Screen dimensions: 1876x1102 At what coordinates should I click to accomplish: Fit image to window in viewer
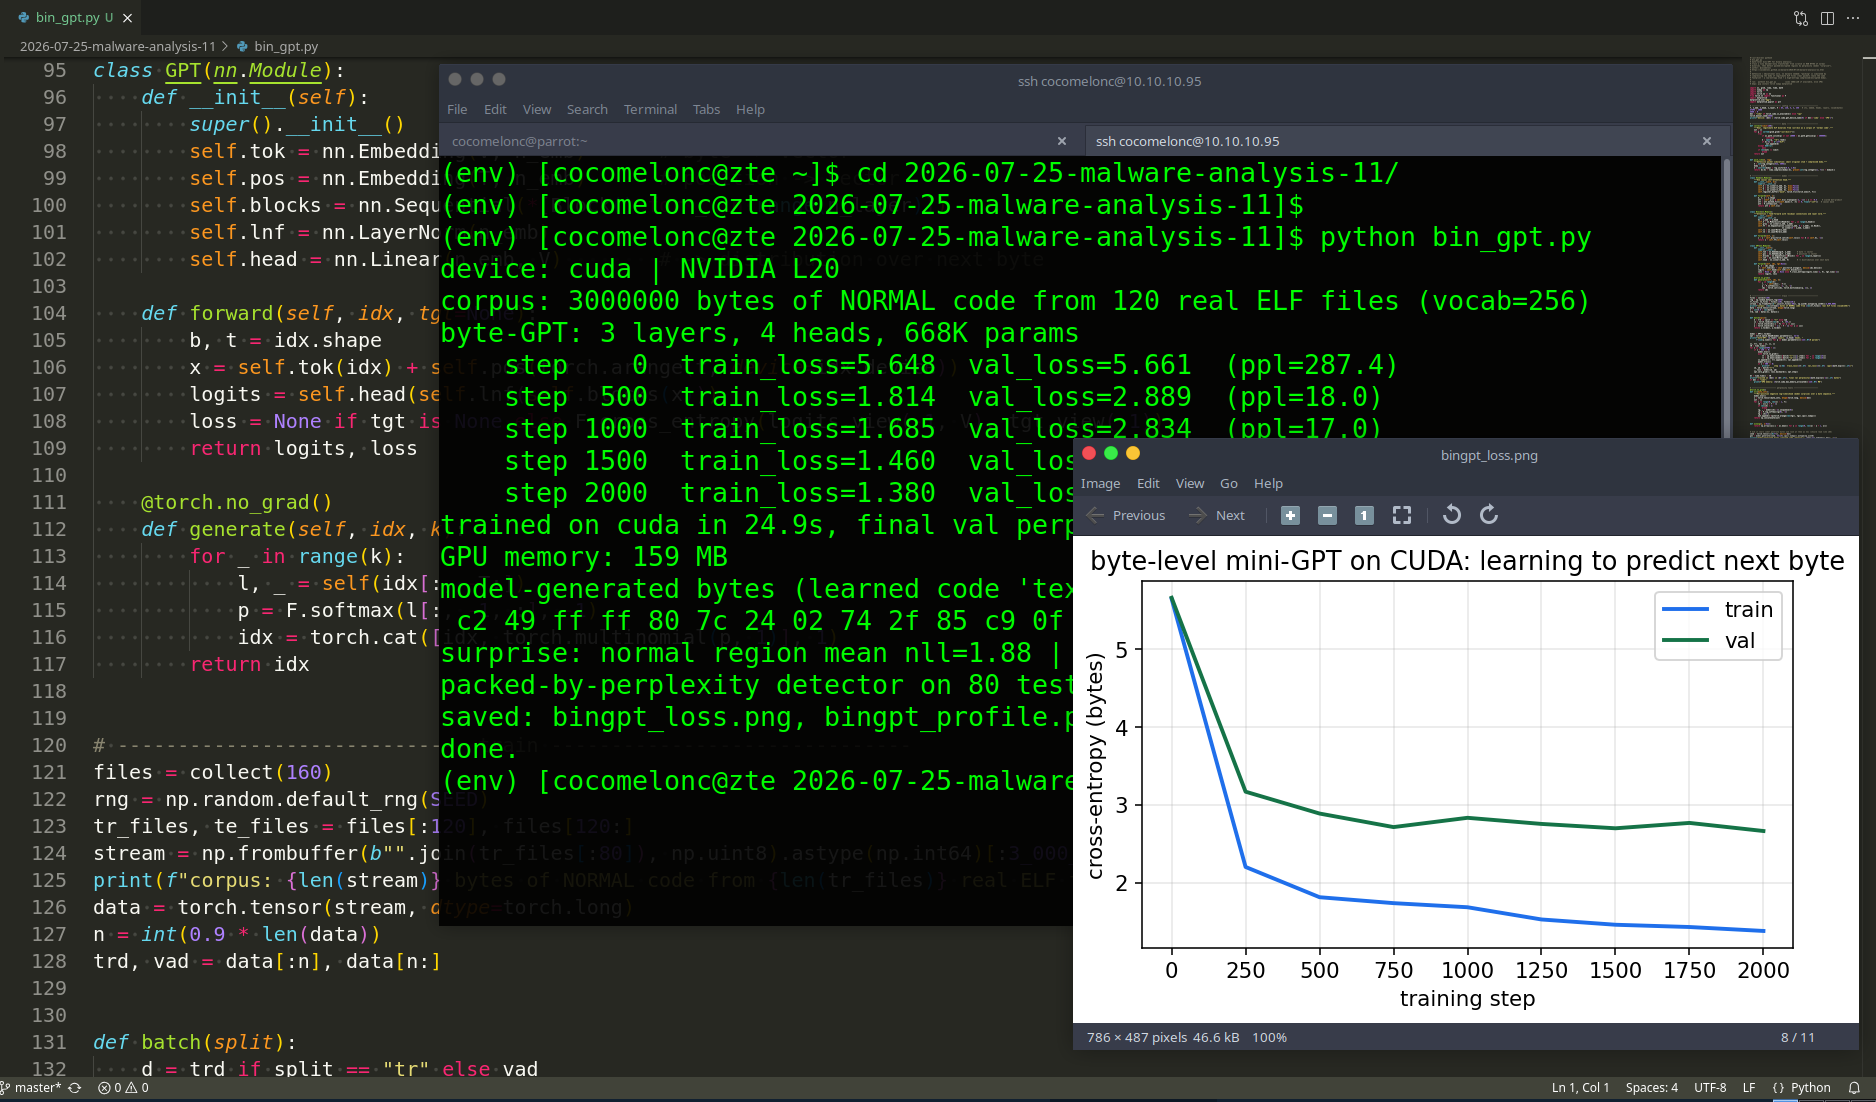[x=1402, y=515]
